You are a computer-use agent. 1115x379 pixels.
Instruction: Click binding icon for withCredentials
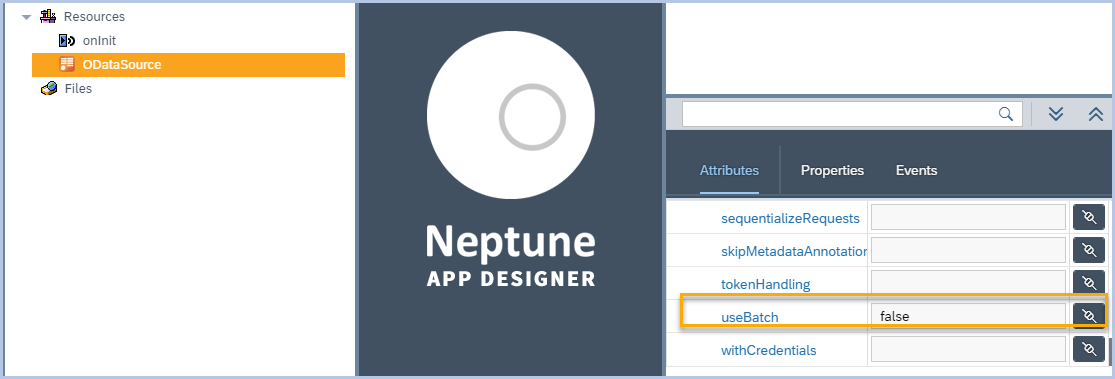(1089, 349)
